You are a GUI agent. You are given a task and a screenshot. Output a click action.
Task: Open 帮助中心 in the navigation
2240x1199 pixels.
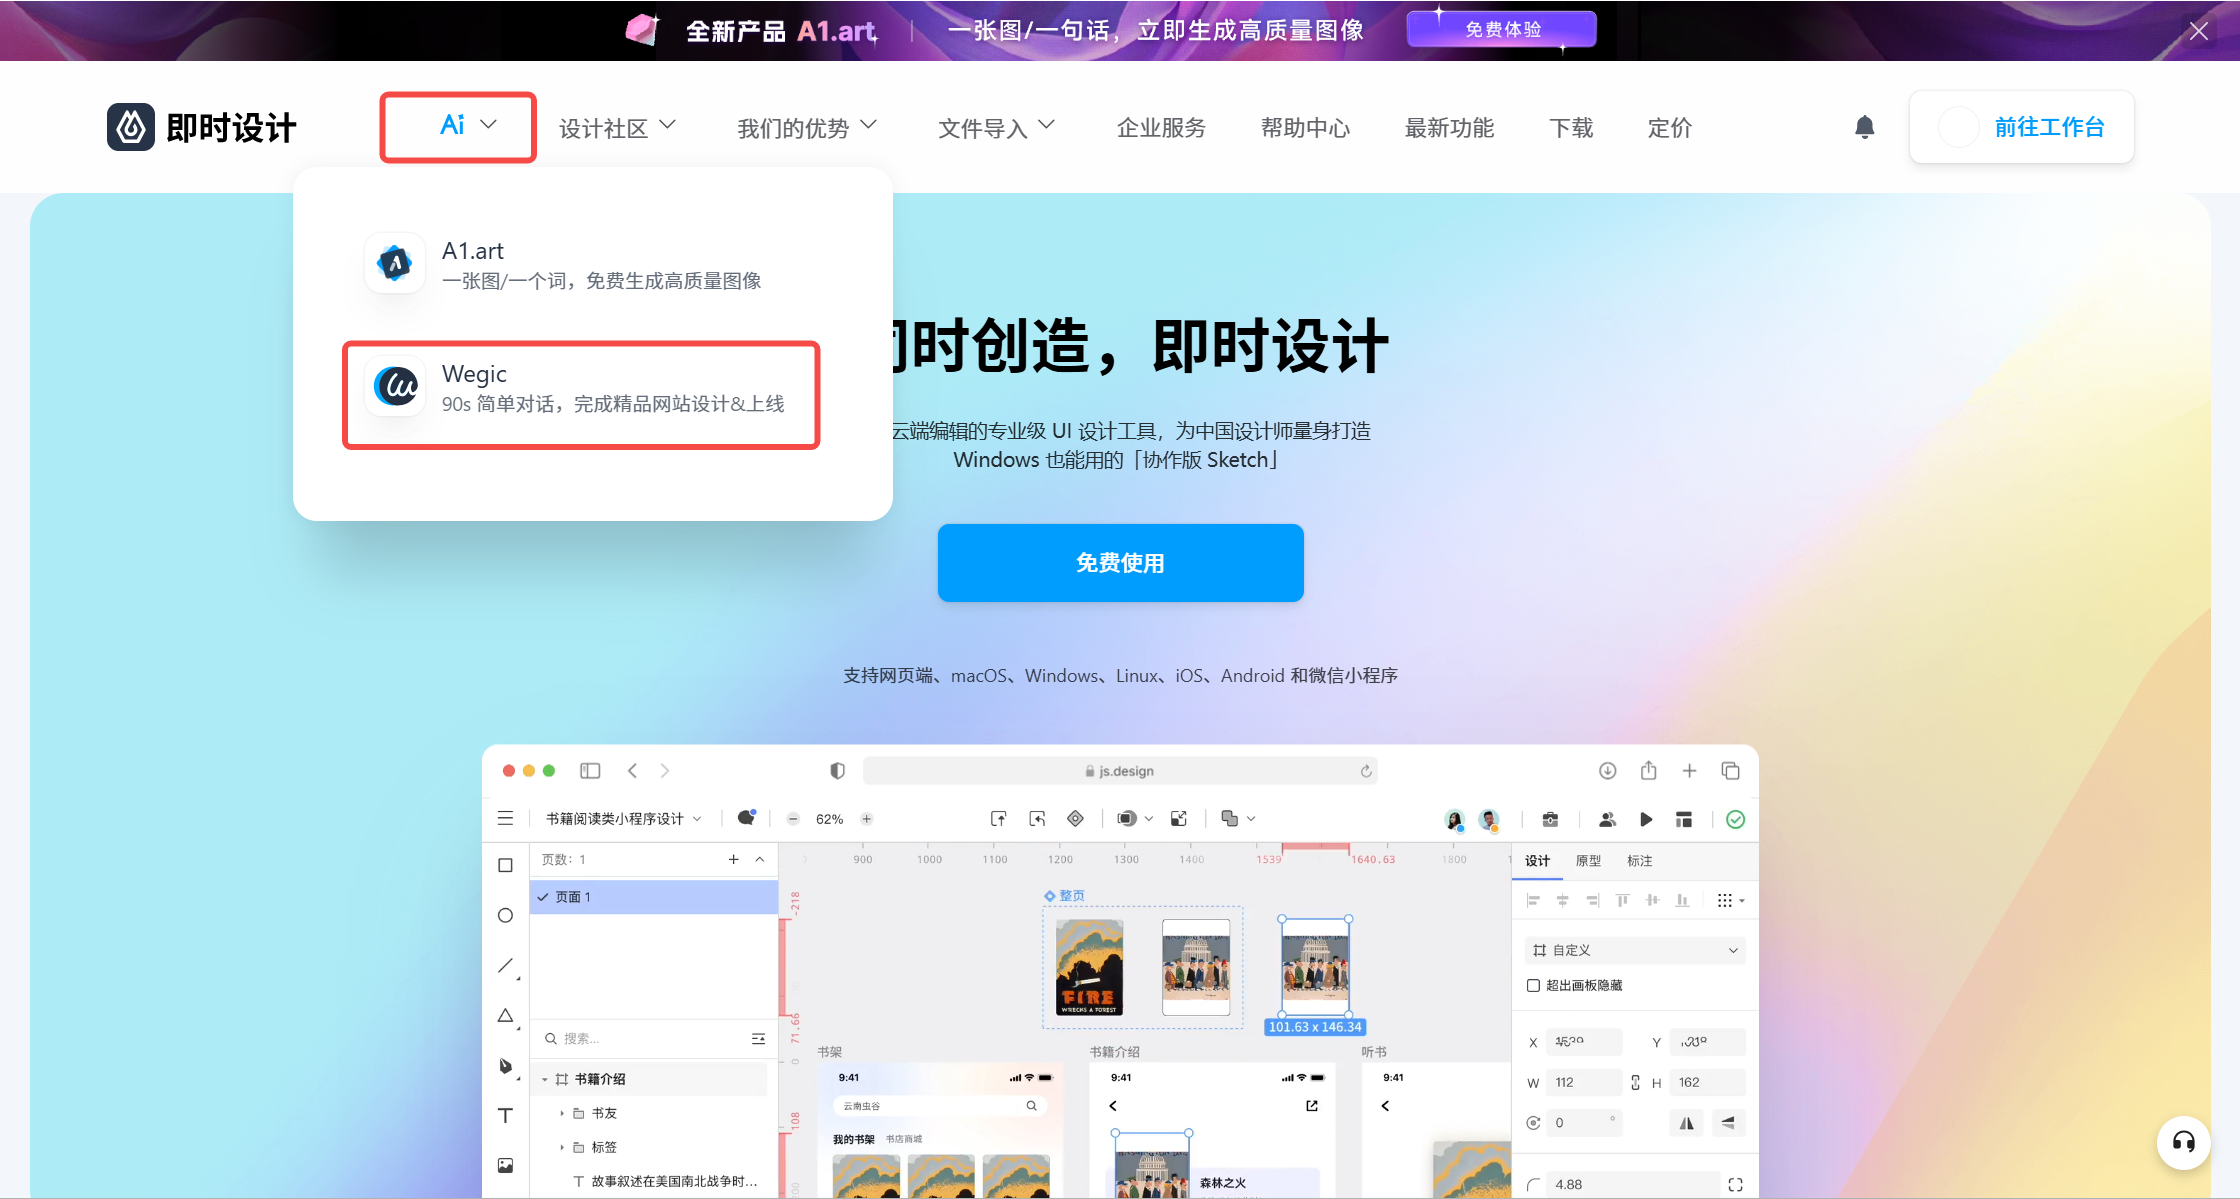pyautogui.click(x=1305, y=127)
